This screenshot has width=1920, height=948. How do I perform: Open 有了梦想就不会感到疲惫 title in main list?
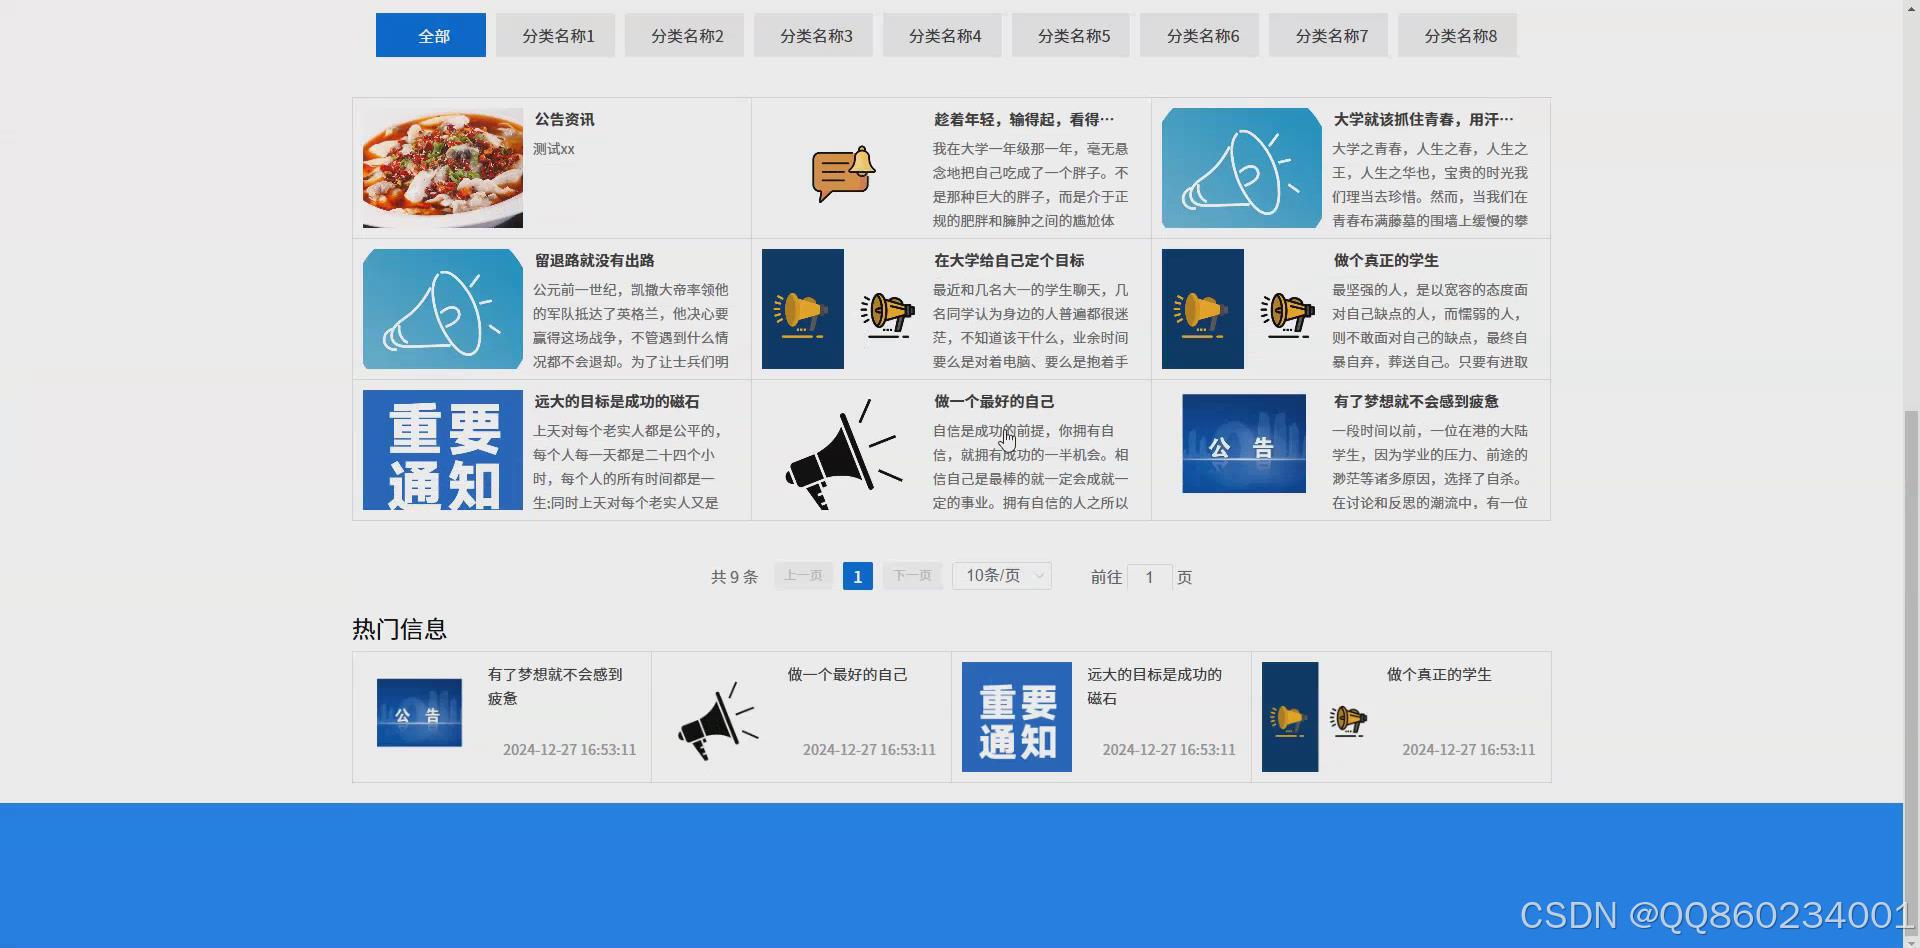[1416, 401]
